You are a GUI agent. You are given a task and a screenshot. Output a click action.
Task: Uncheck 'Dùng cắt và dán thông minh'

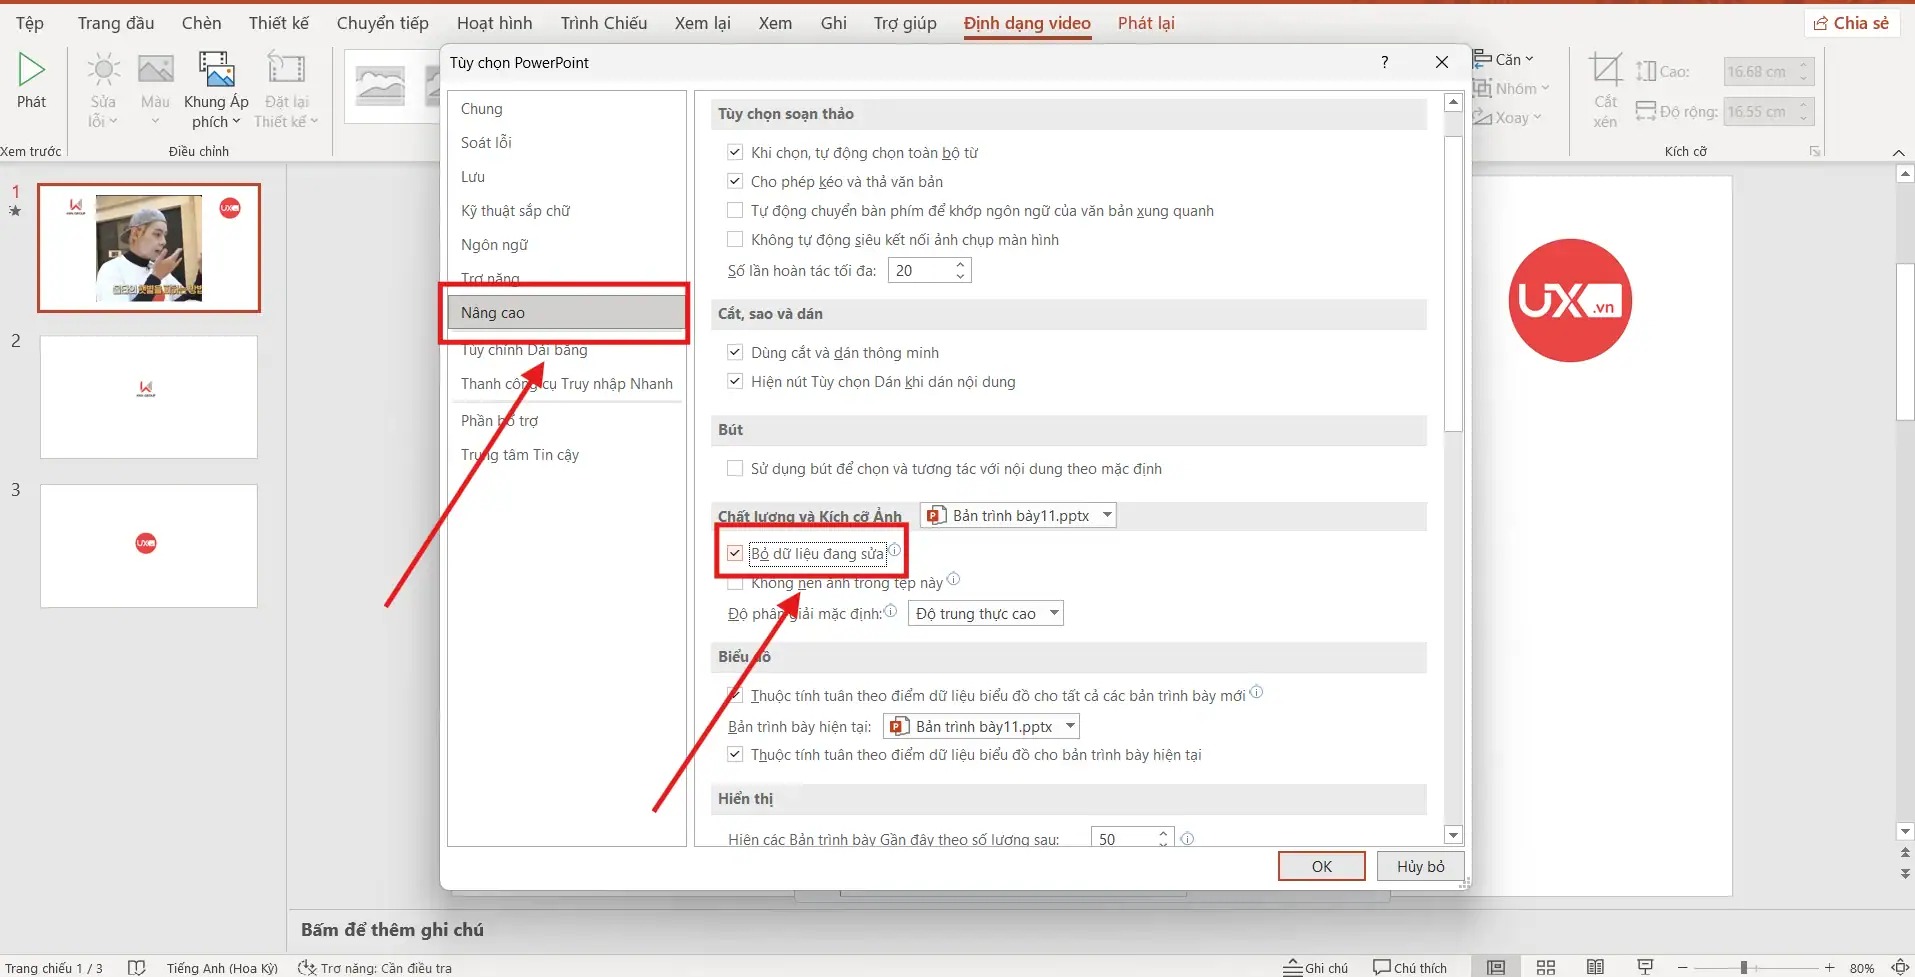tap(735, 351)
